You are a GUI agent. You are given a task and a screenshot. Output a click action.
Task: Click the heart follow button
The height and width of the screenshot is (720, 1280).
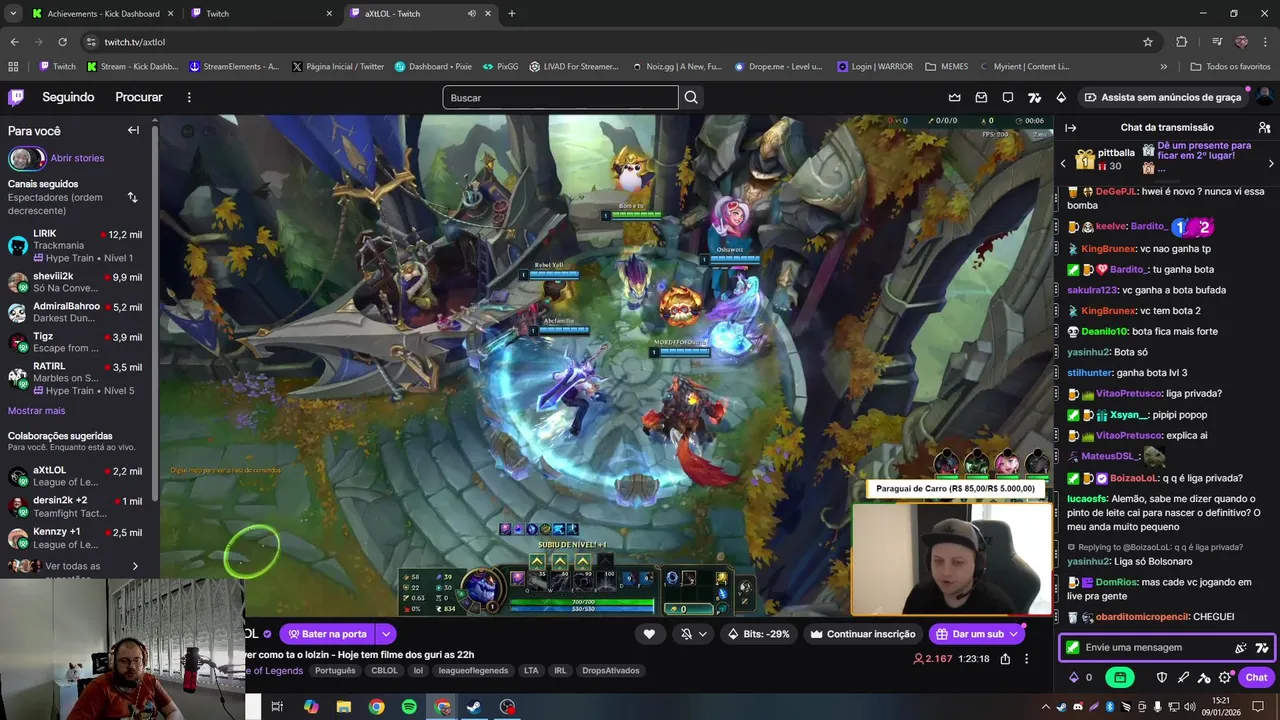pos(649,634)
